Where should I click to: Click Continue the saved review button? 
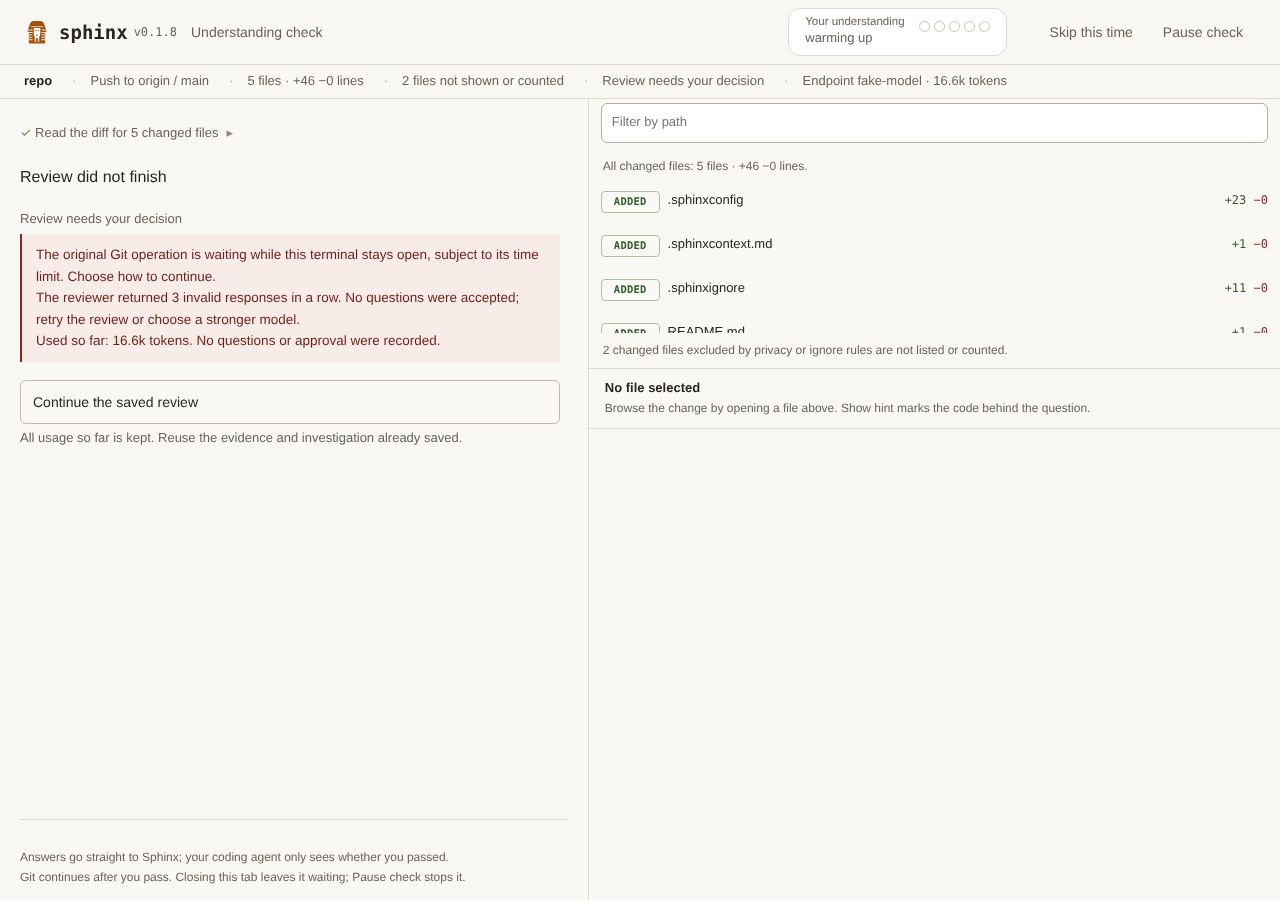point(290,402)
